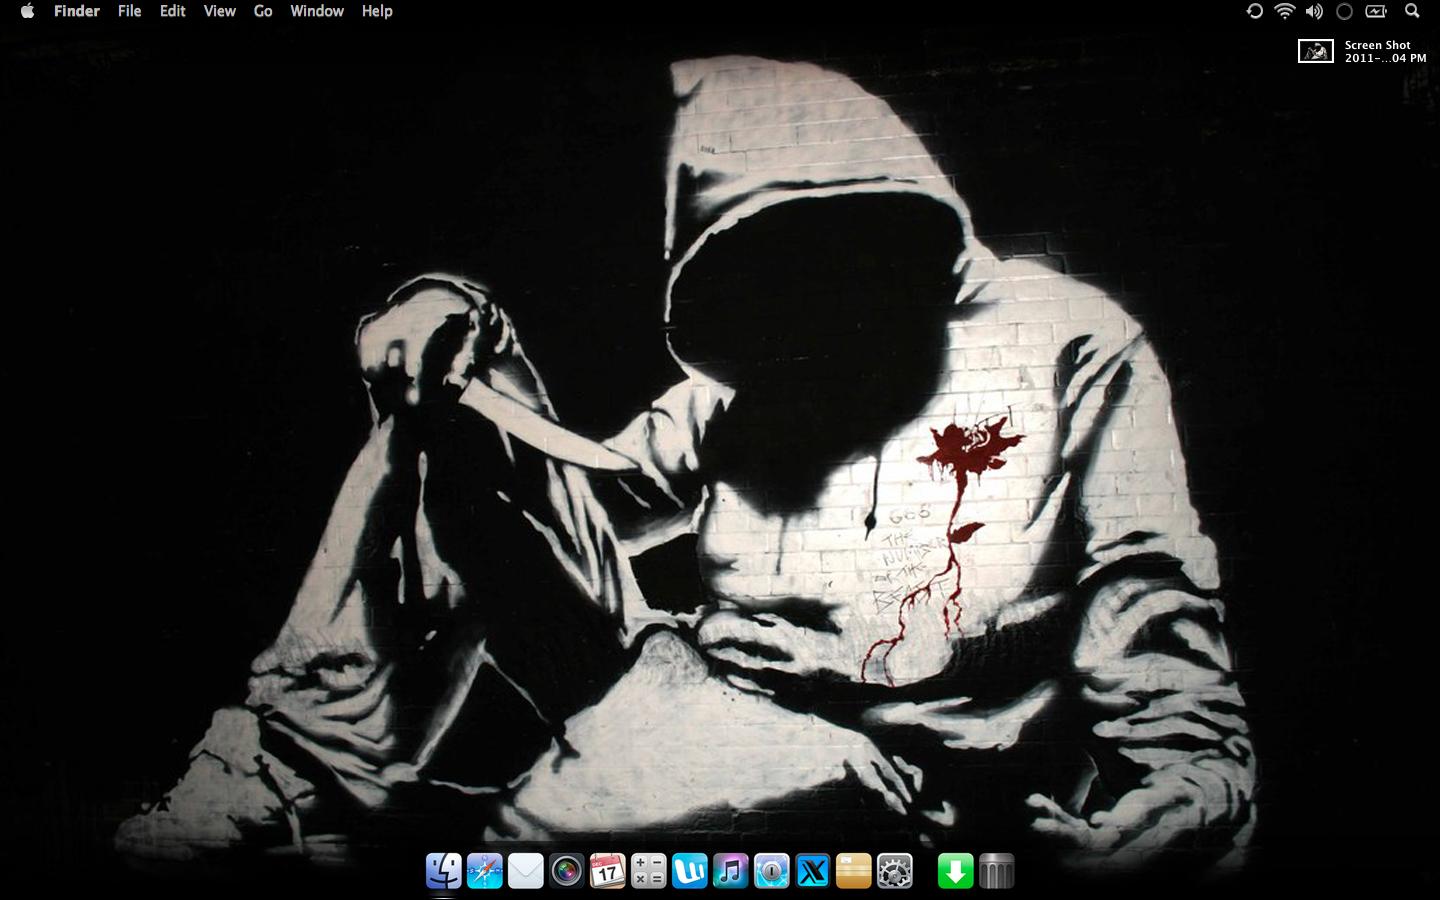The height and width of the screenshot is (900, 1440).
Task: Open Spotlight search magnifier
Action: (x=1412, y=11)
